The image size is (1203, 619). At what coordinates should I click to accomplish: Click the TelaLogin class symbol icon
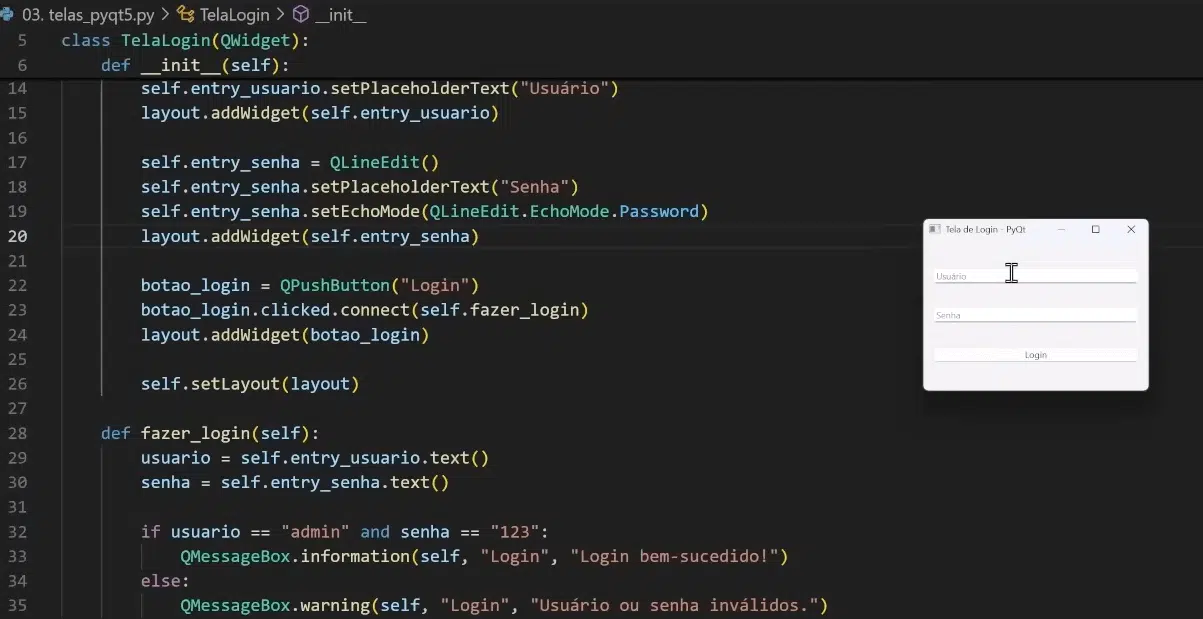coord(186,15)
